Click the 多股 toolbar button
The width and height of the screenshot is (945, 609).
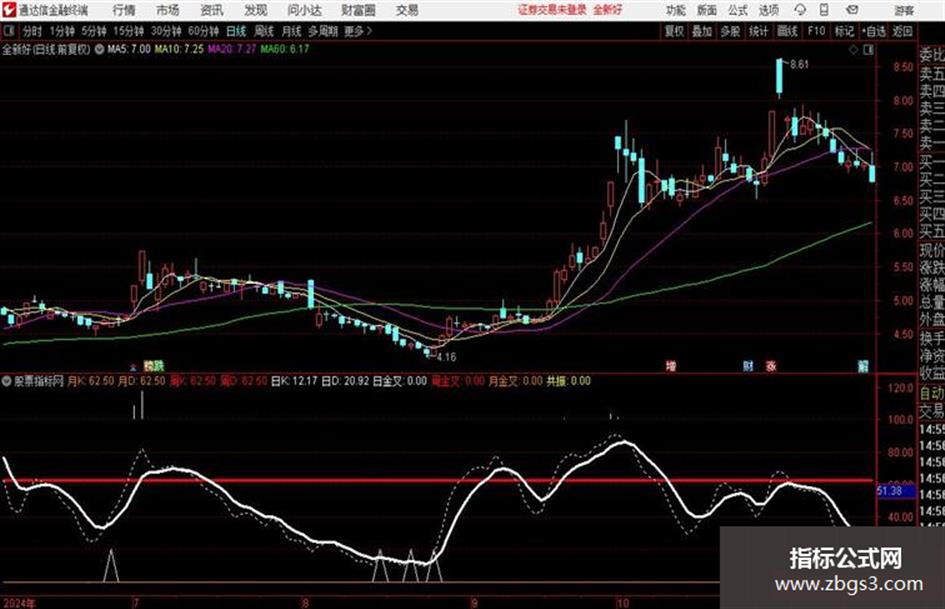coord(730,31)
